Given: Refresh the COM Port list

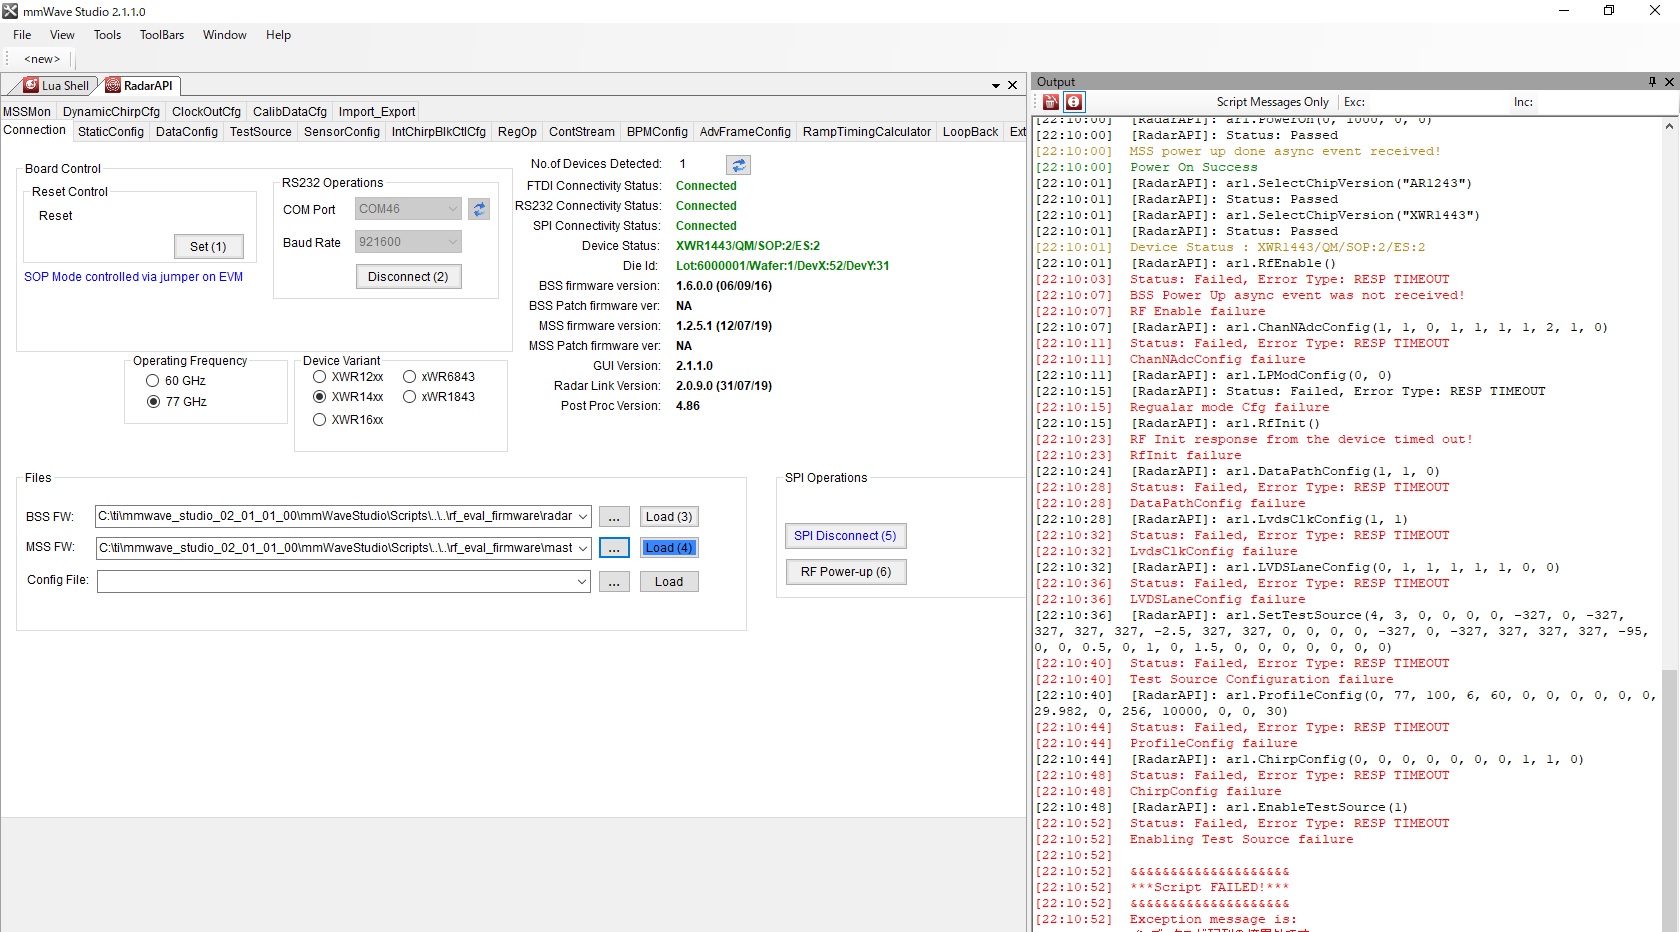Looking at the screenshot, I should pyautogui.click(x=479, y=209).
